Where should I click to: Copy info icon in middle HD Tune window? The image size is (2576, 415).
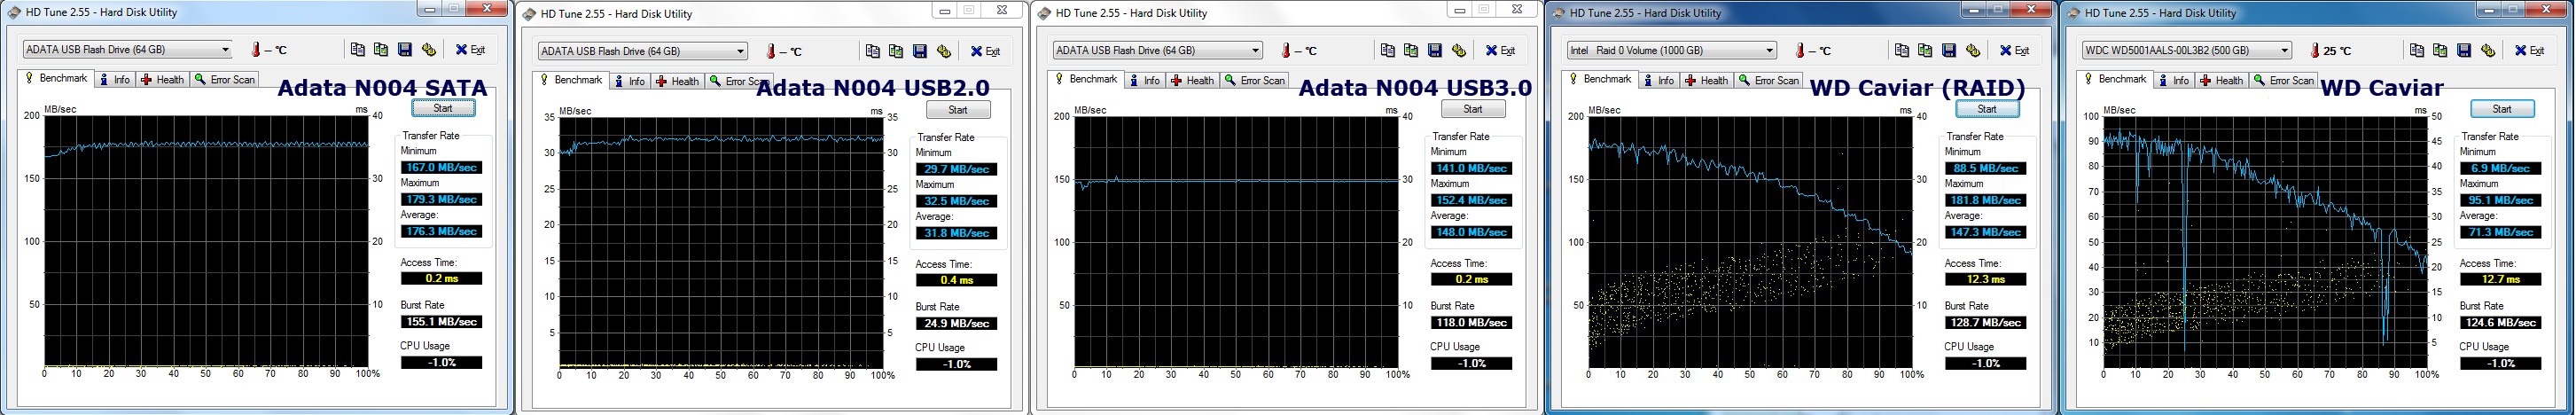coord(1388,50)
